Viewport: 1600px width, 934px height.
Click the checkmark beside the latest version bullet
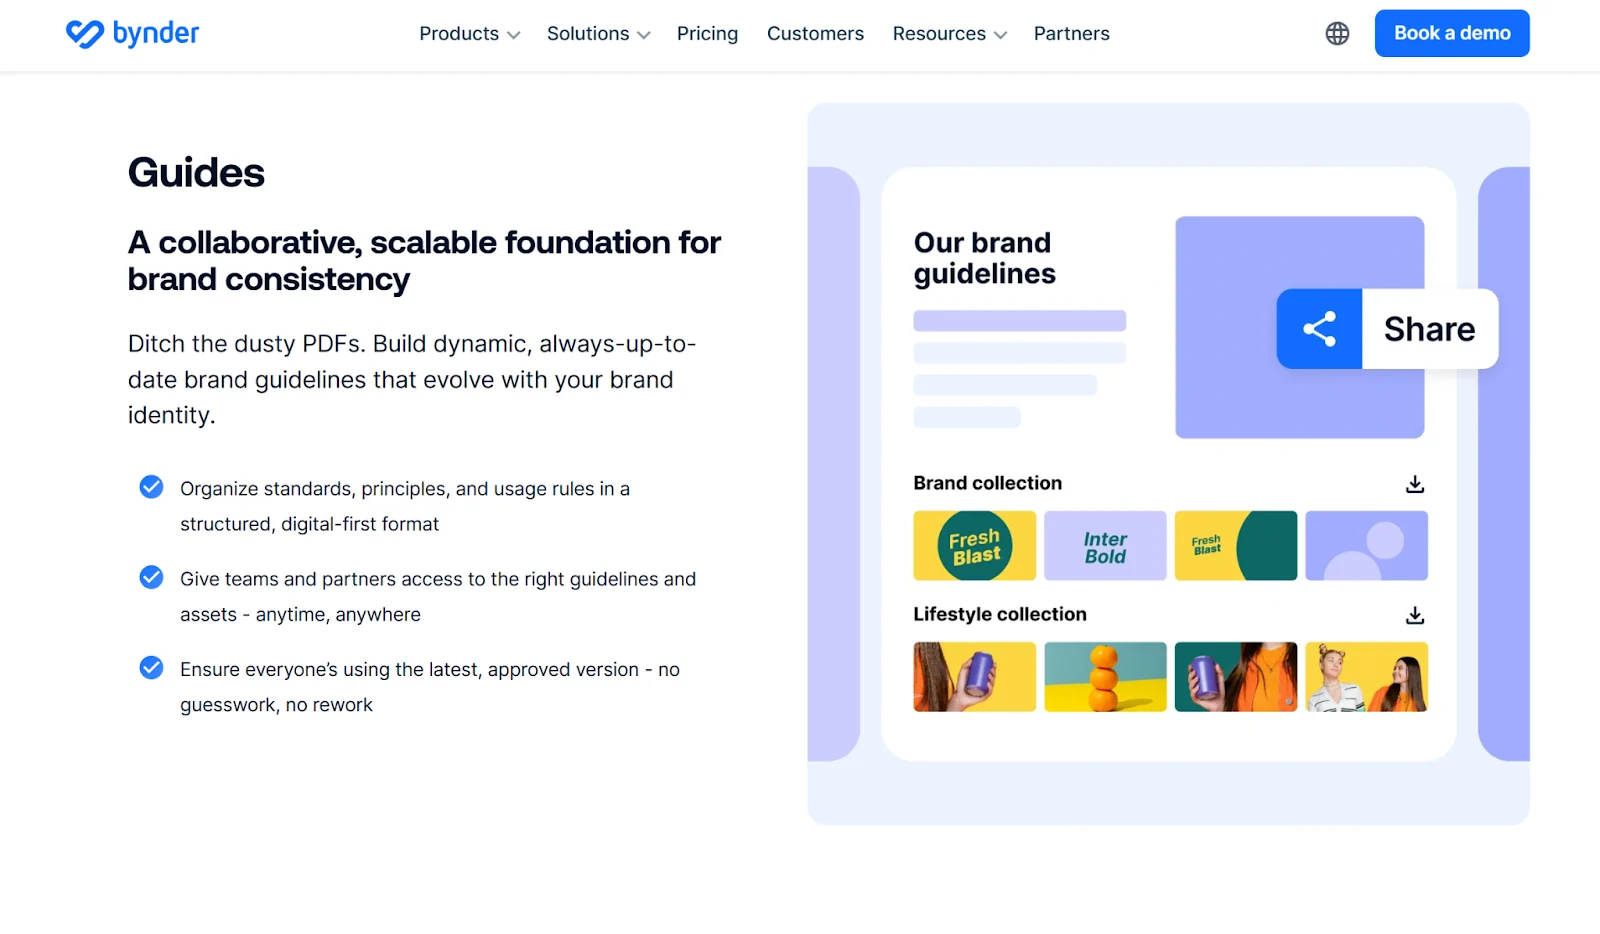pyautogui.click(x=151, y=668)
